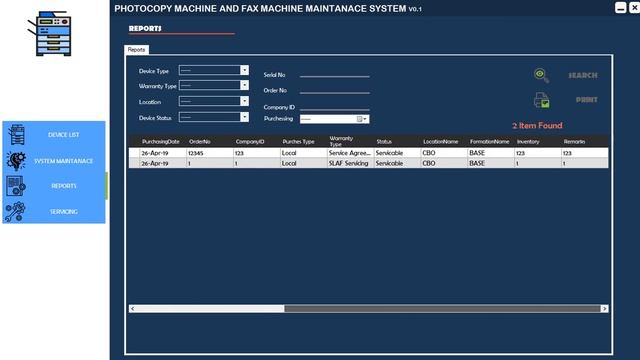640x360 pixels.
Task: Focus the Serial No input field
Action: pyautogui.click(x=334, y=73)
